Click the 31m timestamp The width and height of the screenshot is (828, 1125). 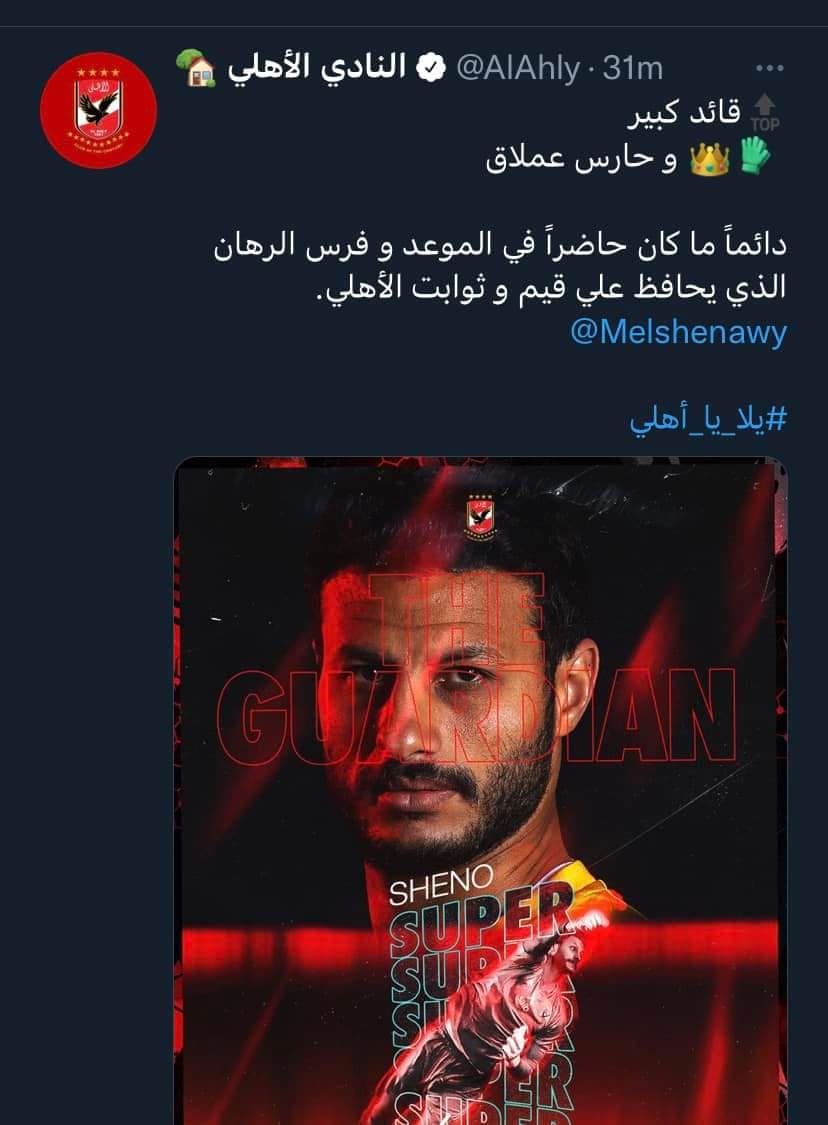click(x=633, y=69)
